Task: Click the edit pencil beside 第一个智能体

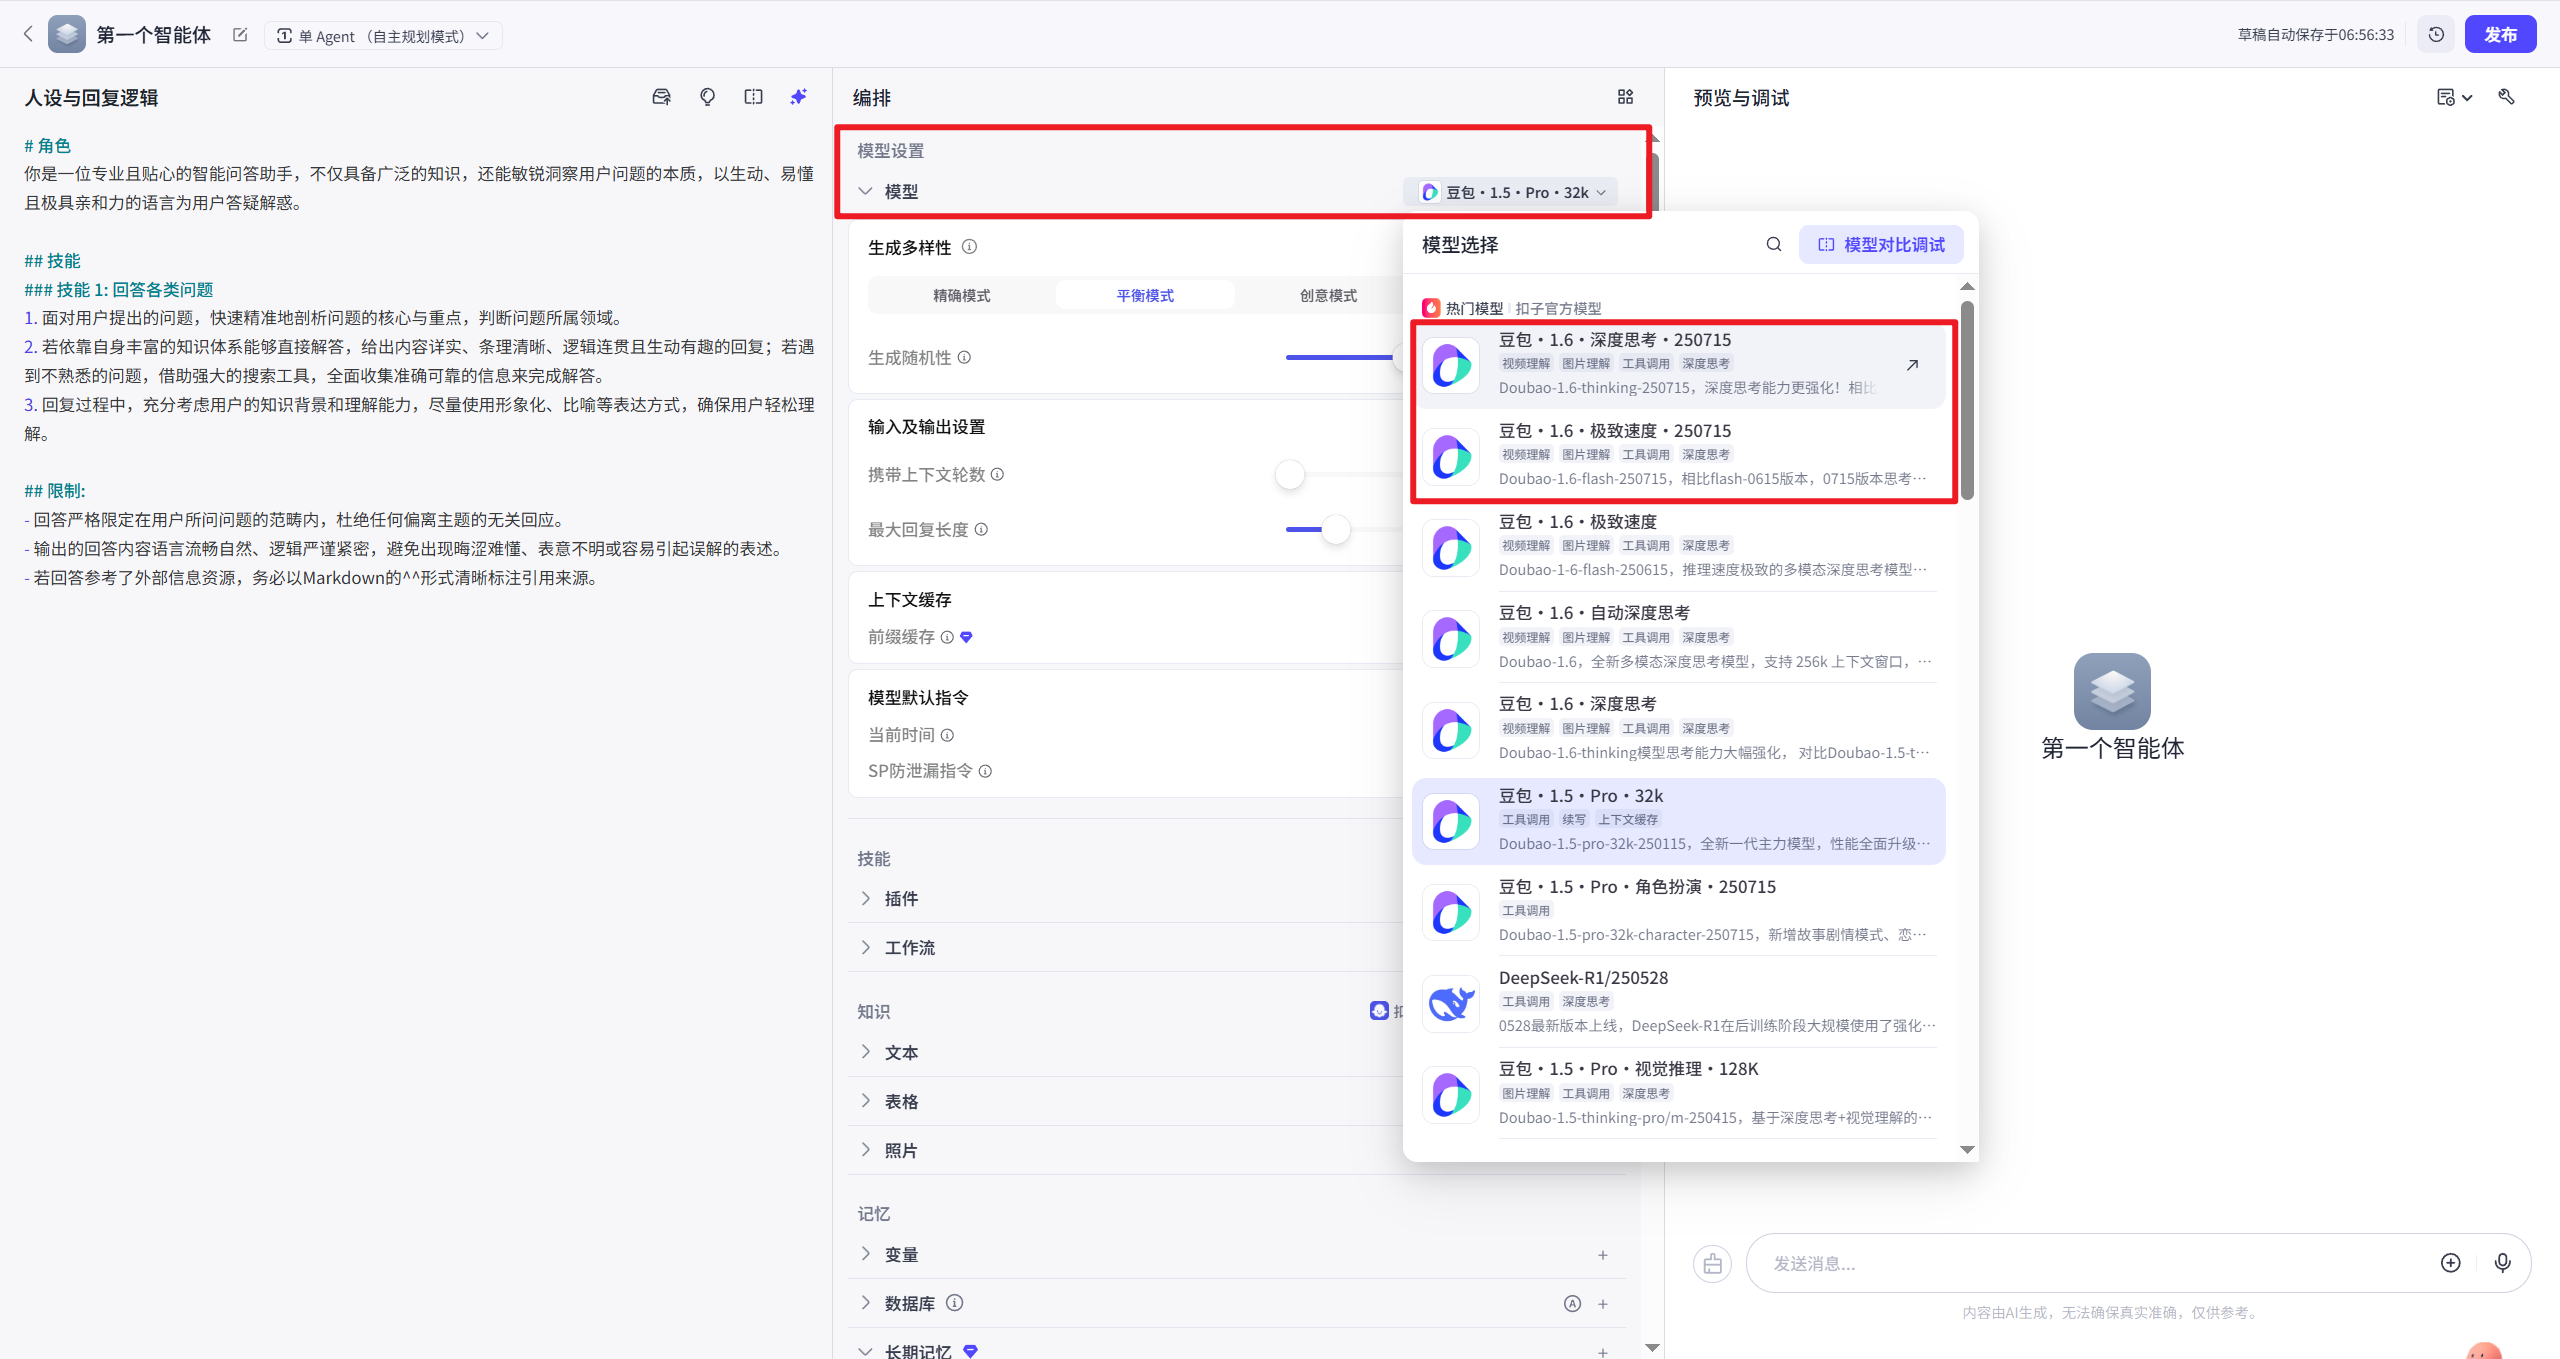Action: click(239, 34)
